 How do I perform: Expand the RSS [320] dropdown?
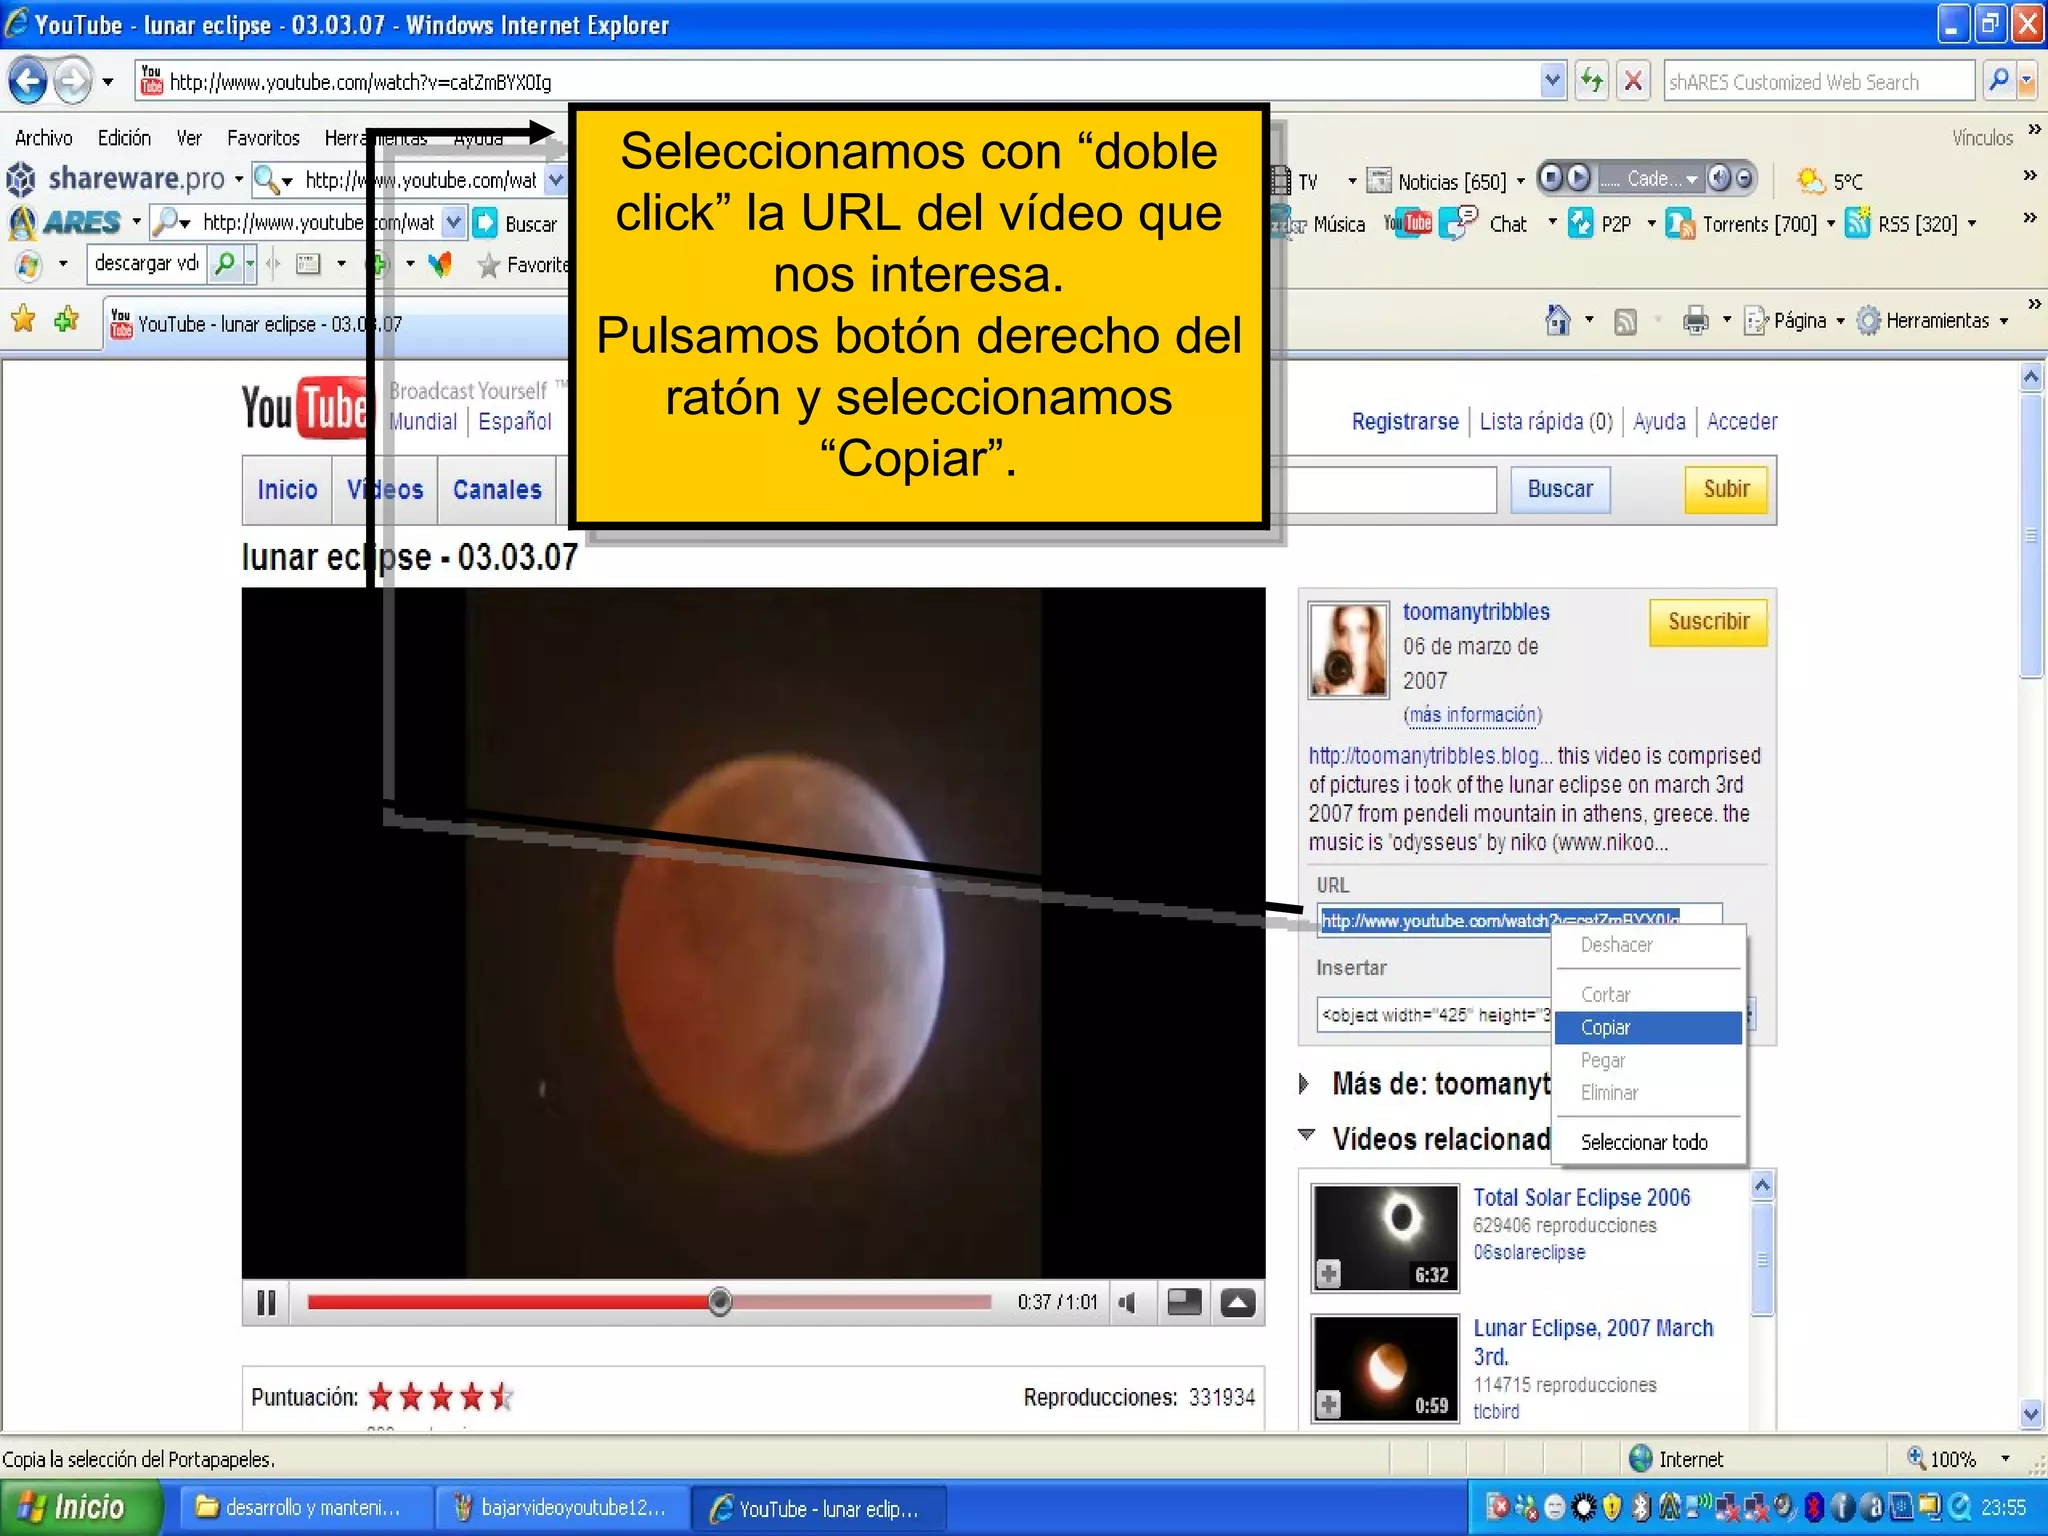point(1971,223)
